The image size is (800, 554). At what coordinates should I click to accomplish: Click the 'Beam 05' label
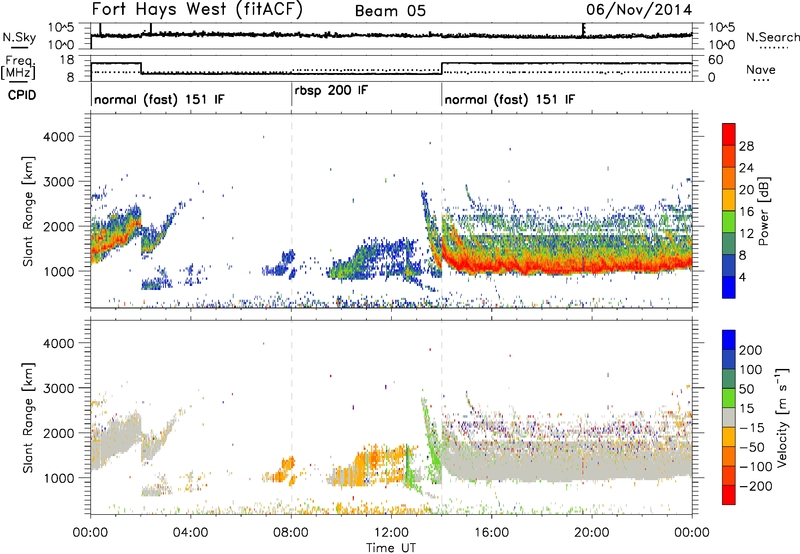(390, 11)
